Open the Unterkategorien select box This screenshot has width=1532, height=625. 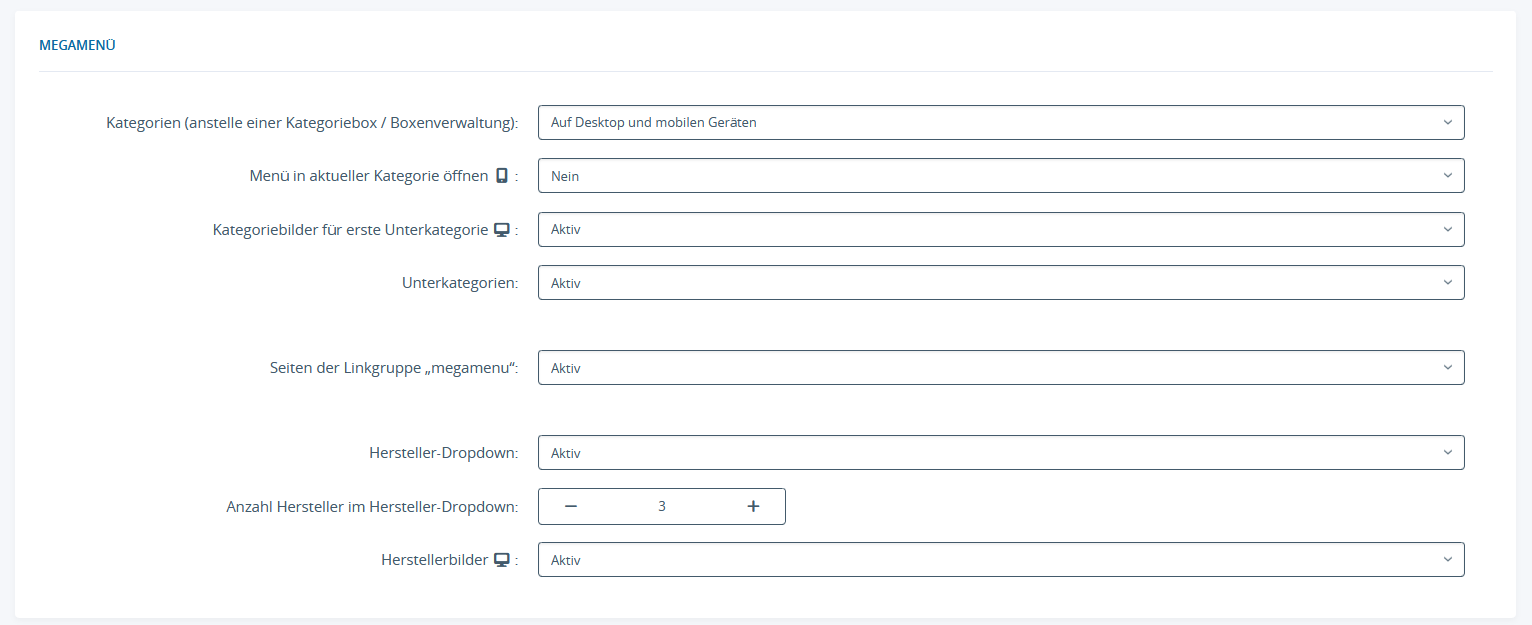[x=1001, y=283]
